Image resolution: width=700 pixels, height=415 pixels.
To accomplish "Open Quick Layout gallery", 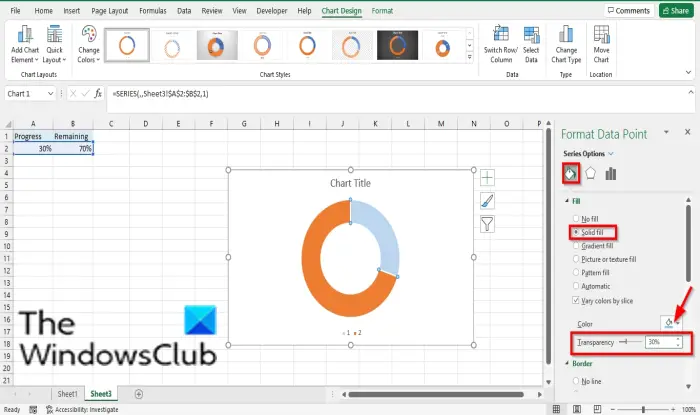I will tap(54, 45).
